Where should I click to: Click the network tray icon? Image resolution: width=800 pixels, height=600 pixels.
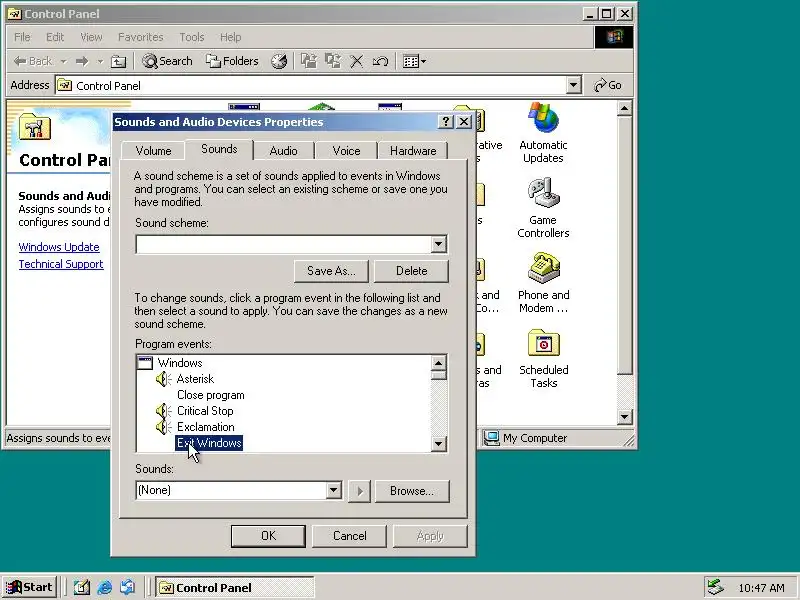click(715, 588)
